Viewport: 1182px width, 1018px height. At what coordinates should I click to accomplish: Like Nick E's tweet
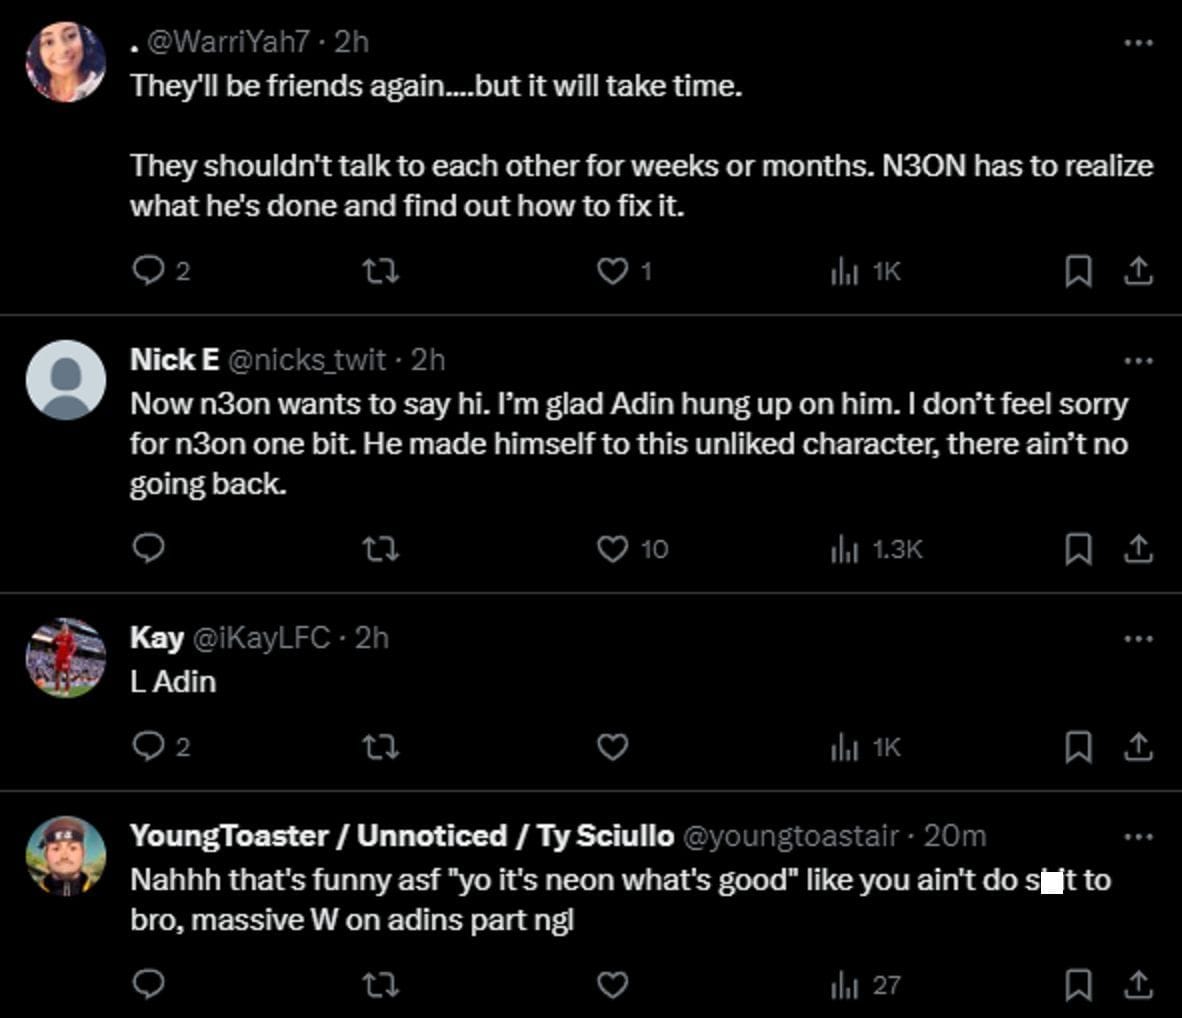(612, 549)
